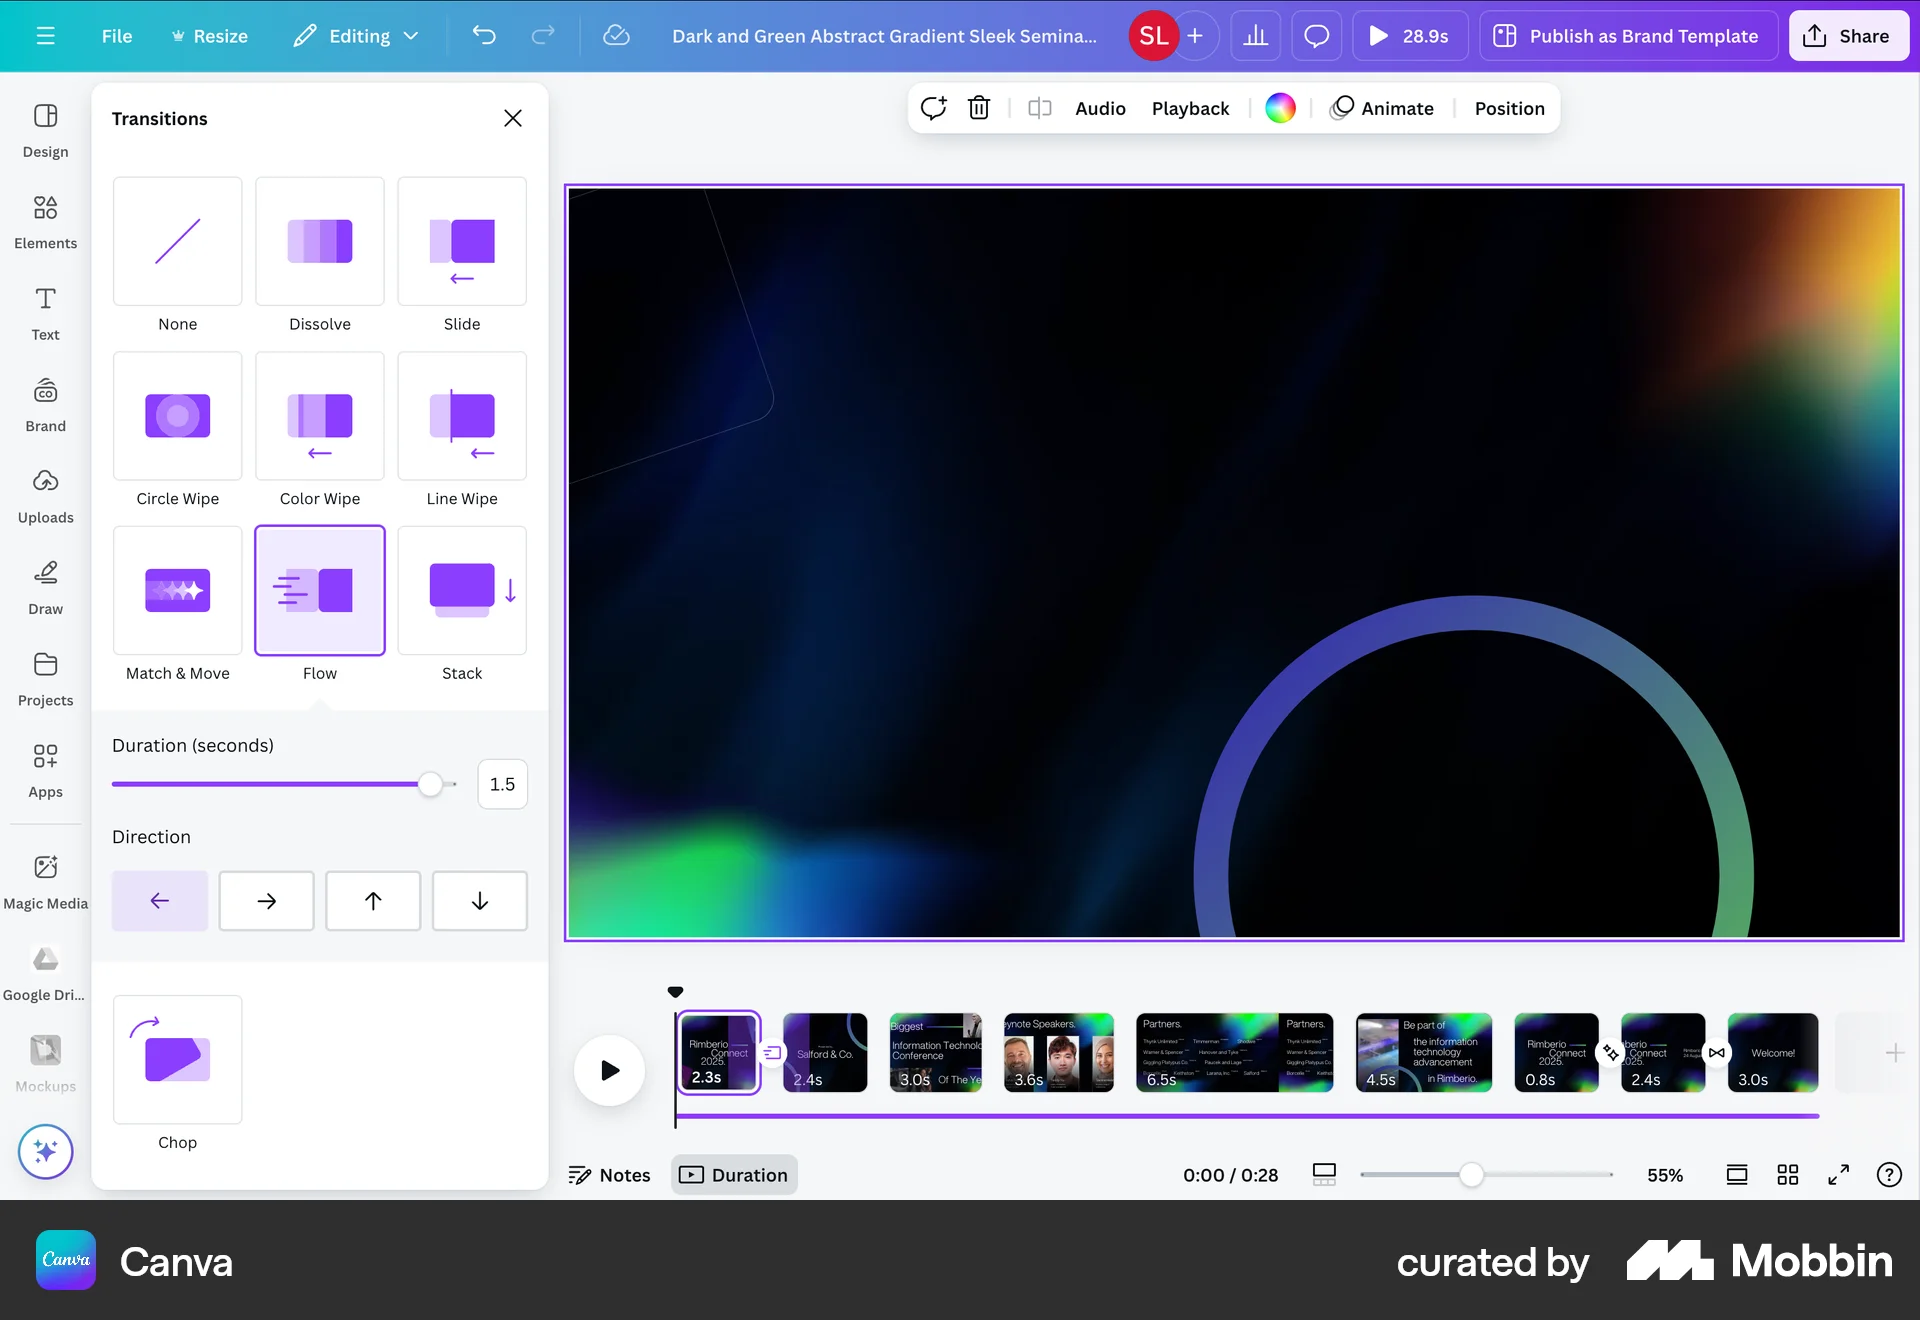The image size is (1920, 1320).
Task: Toggle the Notes panel
Action: (x=609, y=1175)
